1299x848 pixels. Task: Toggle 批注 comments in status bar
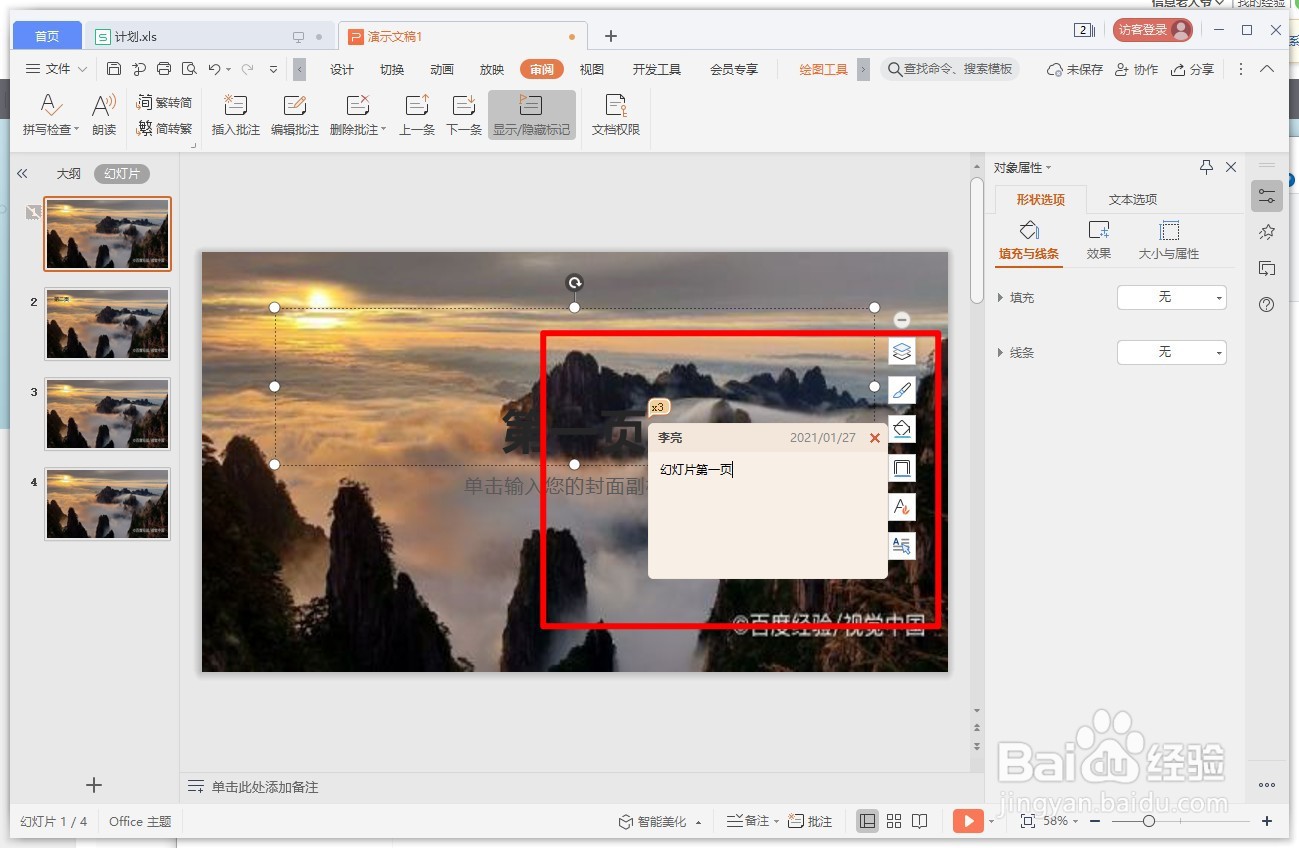tap(810, 821)
